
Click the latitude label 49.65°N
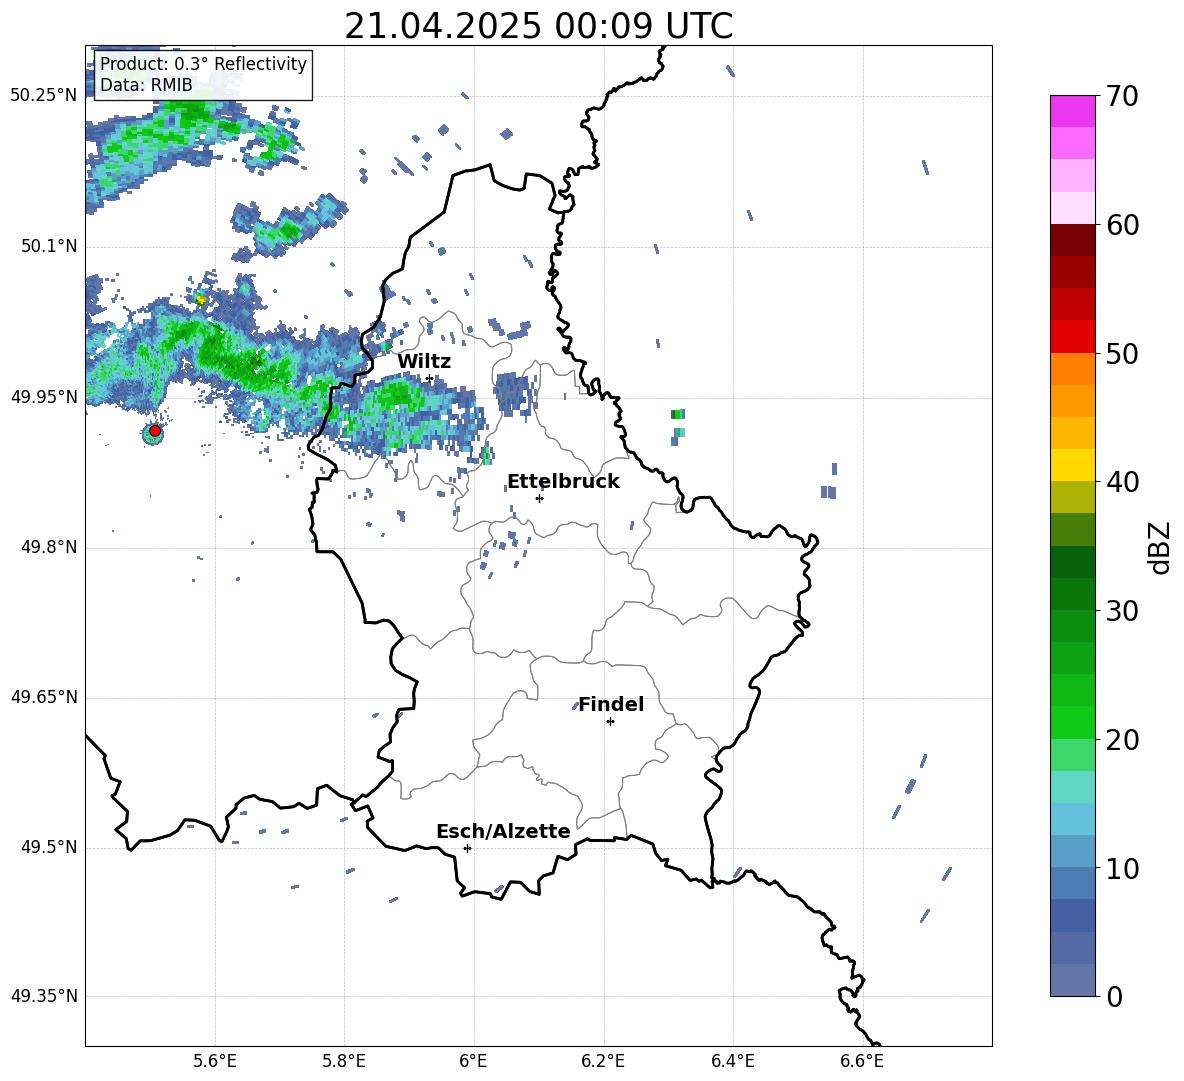click(44, 697)
